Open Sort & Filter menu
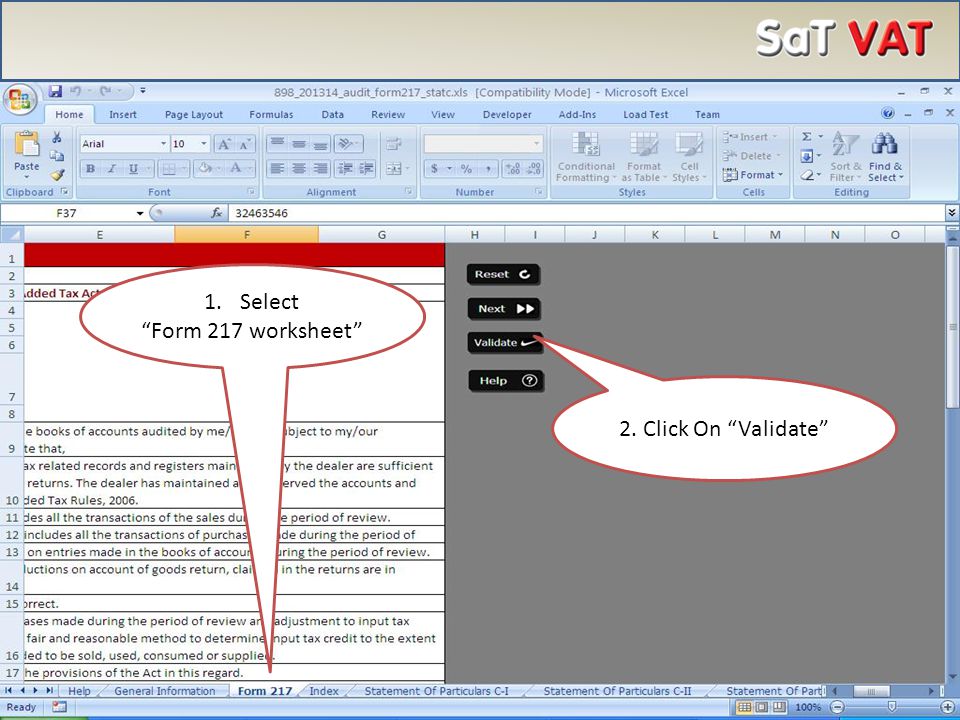Viewport: 960px width, 720px height. (846, 157)
